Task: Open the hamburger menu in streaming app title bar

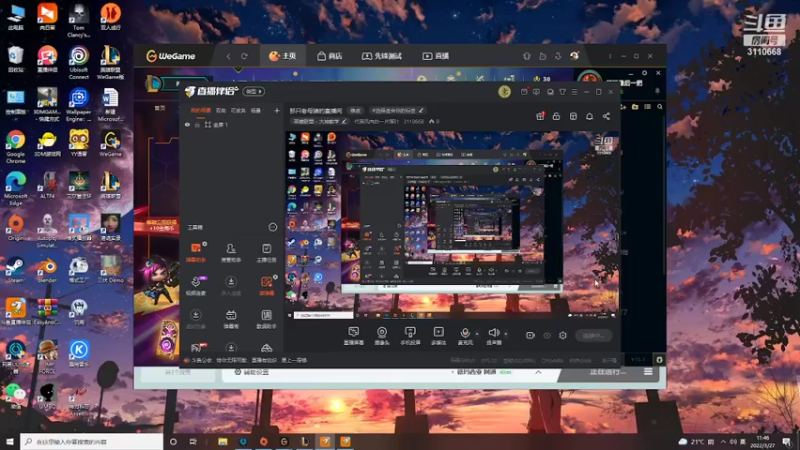Action: coord(574,92)
